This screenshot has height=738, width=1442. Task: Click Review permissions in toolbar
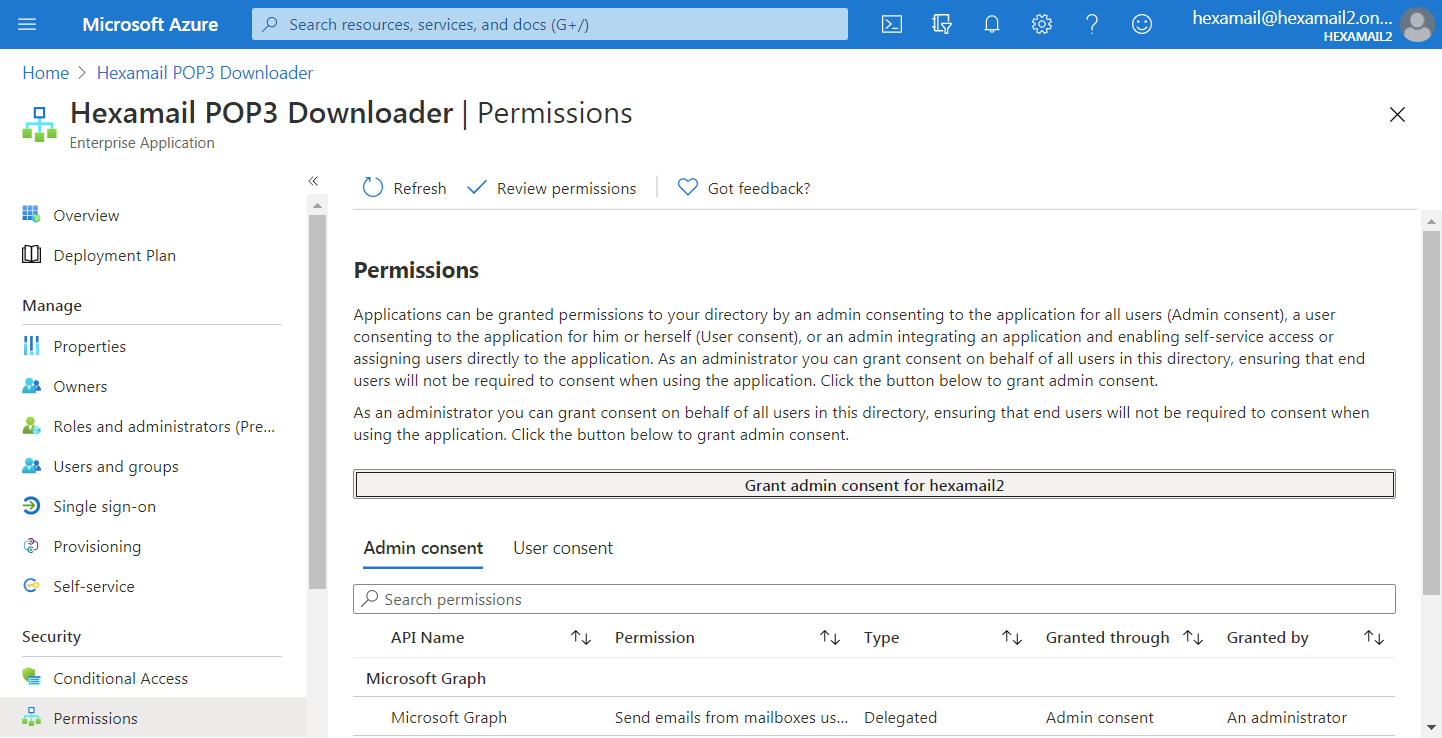click(552, 188)
